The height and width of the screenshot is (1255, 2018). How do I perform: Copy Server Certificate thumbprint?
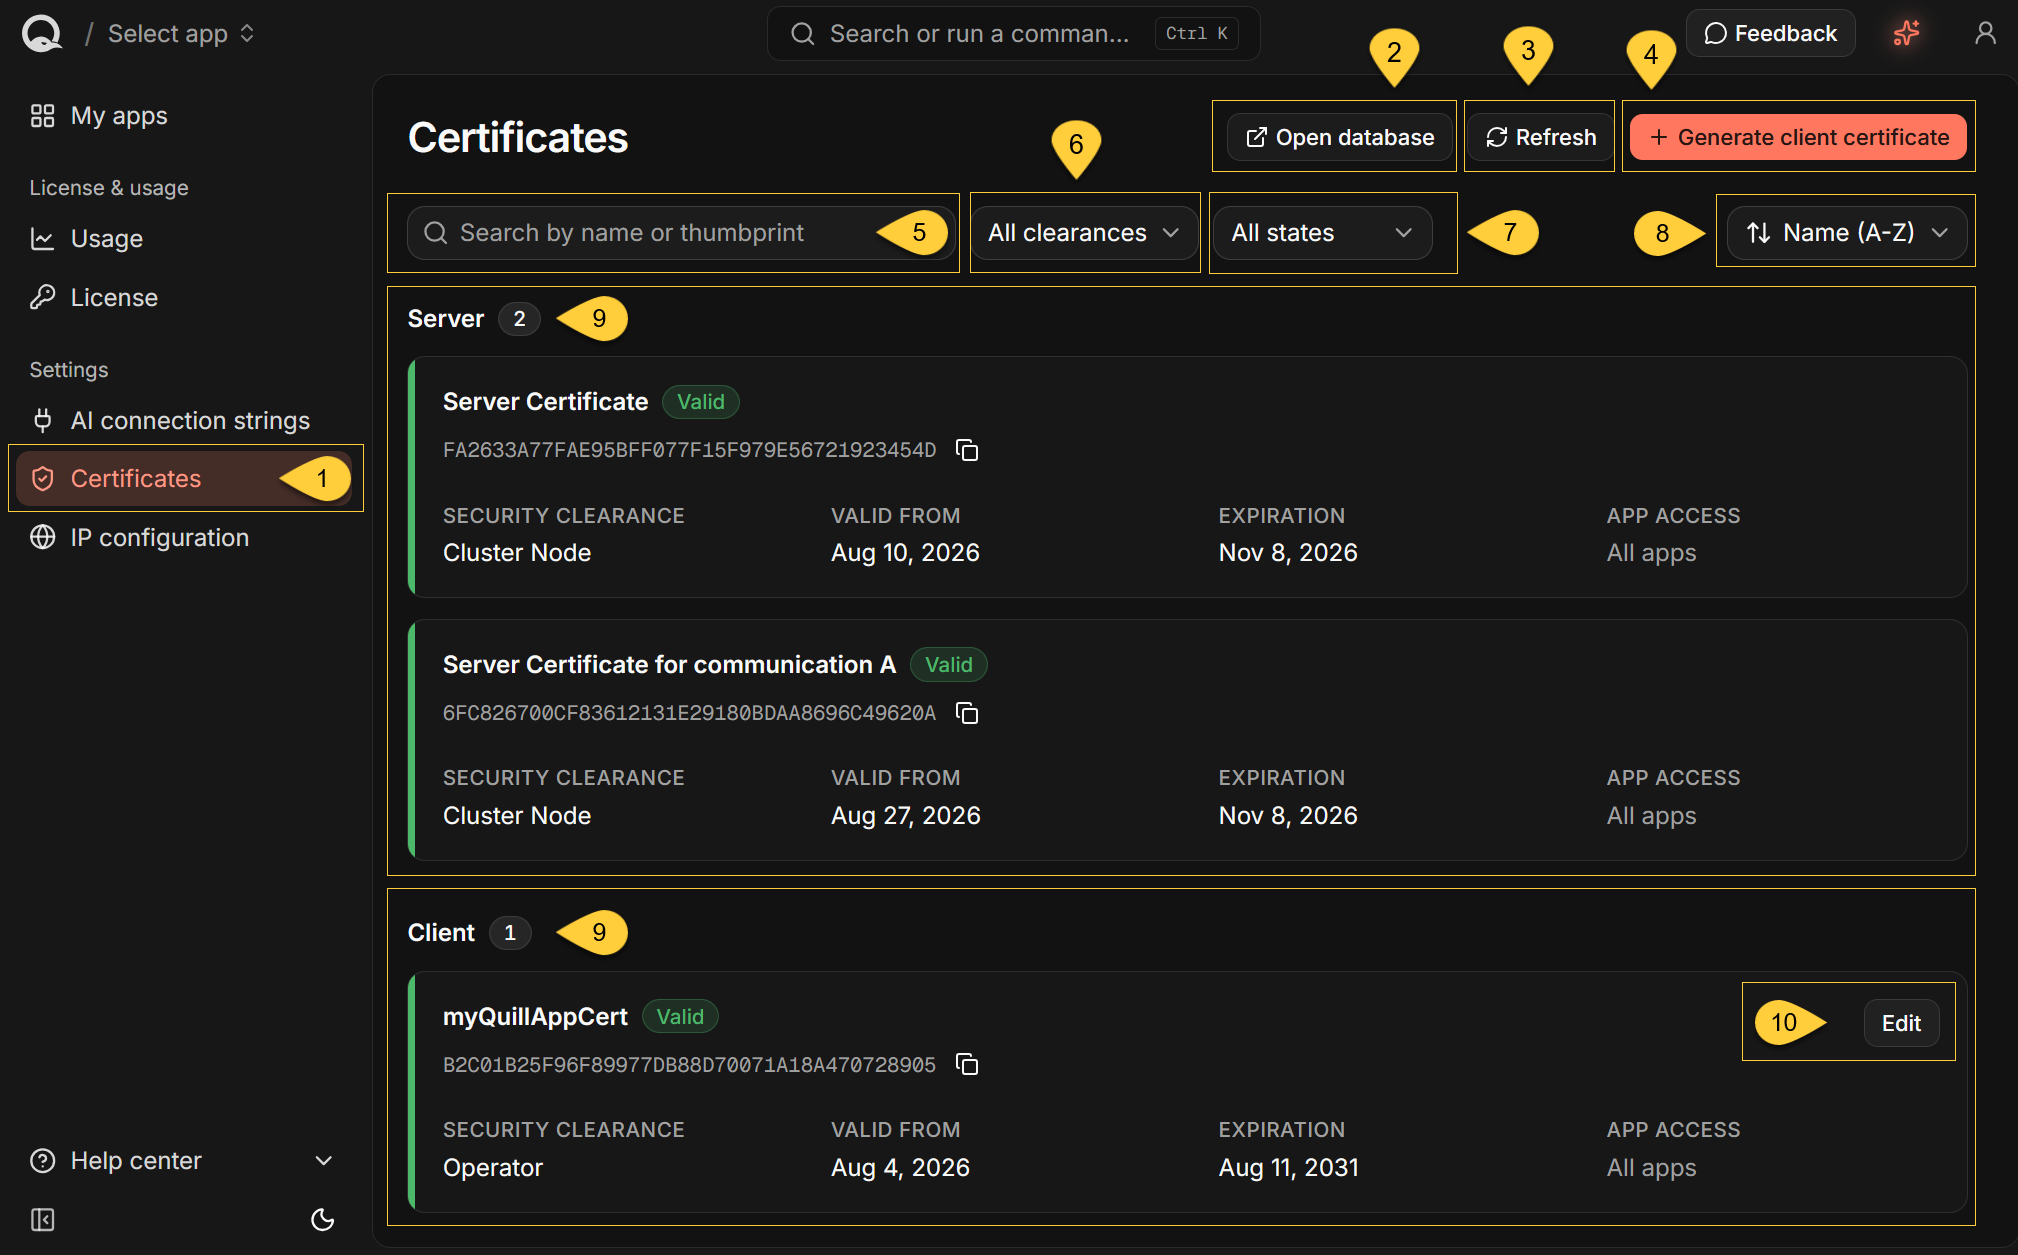967,450
